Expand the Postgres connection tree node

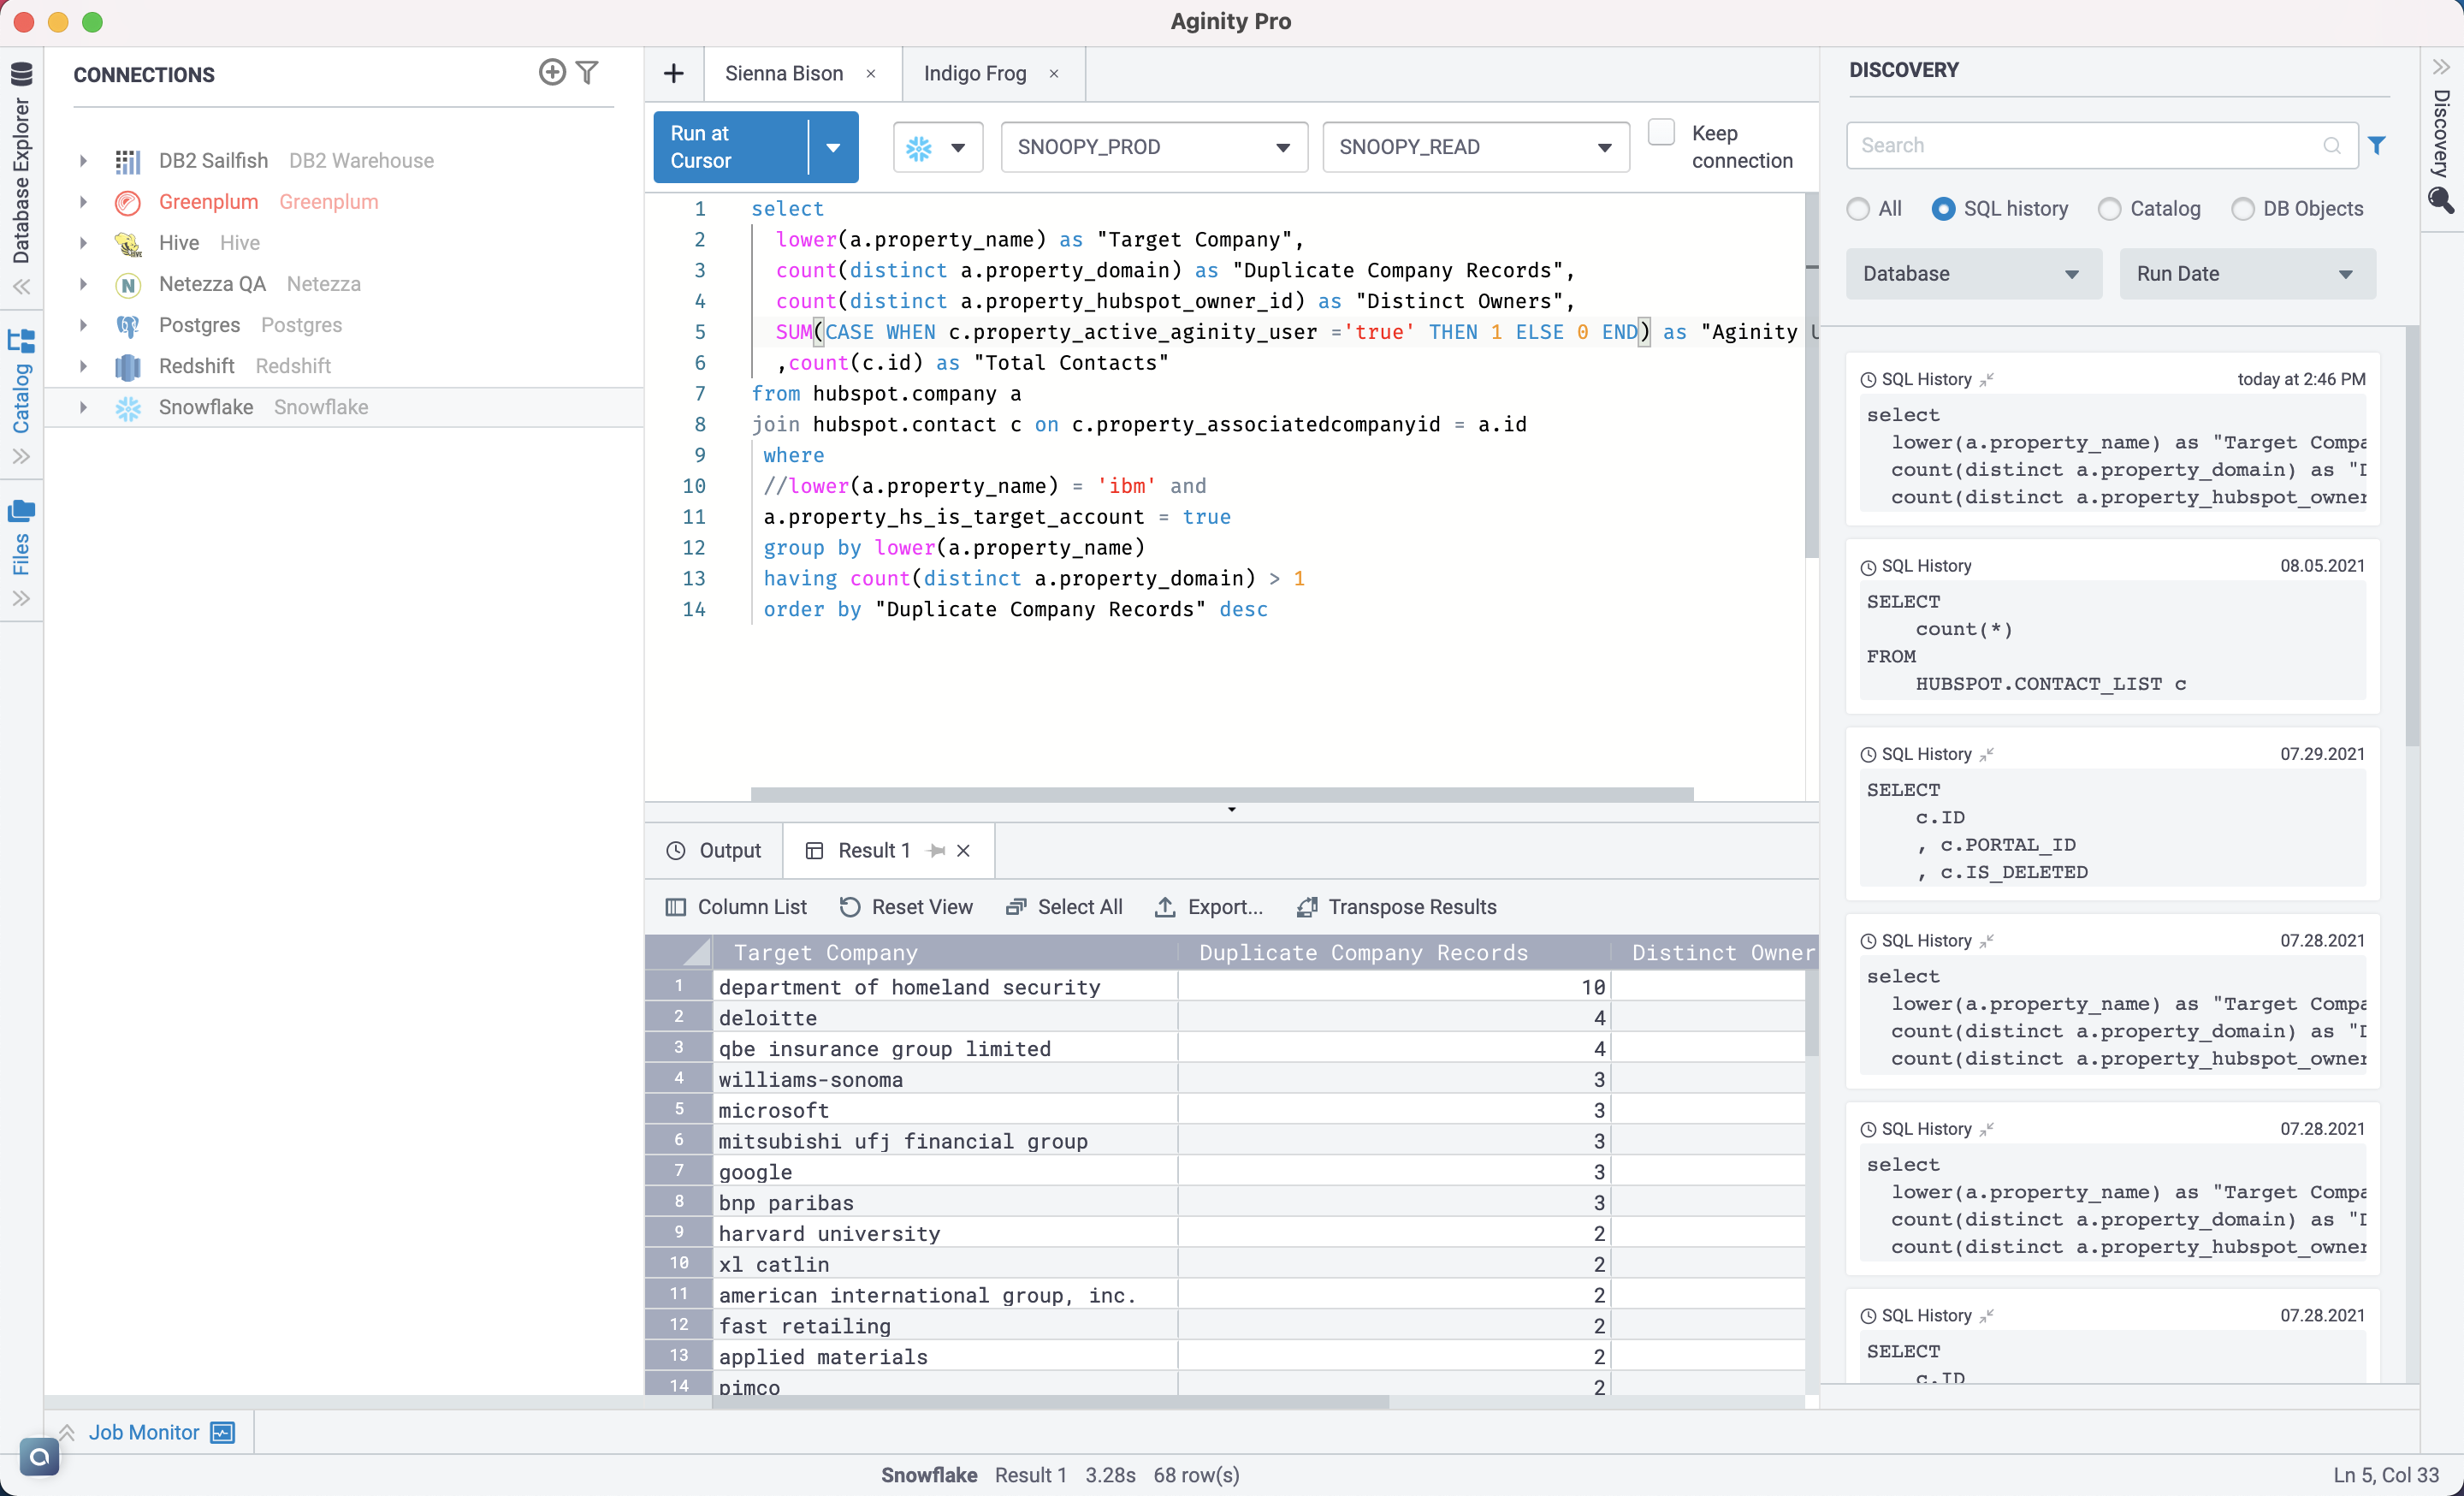coord(84,325)
